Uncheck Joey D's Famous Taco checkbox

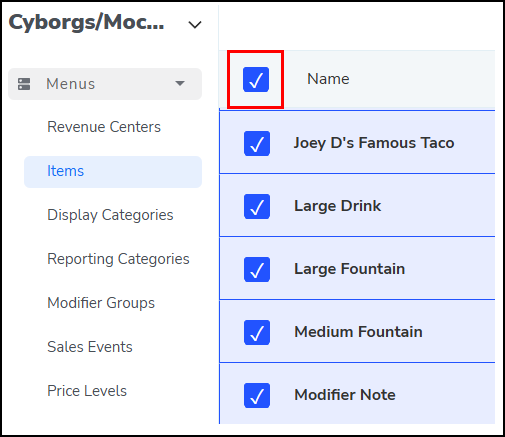click(x=257, y=143)
